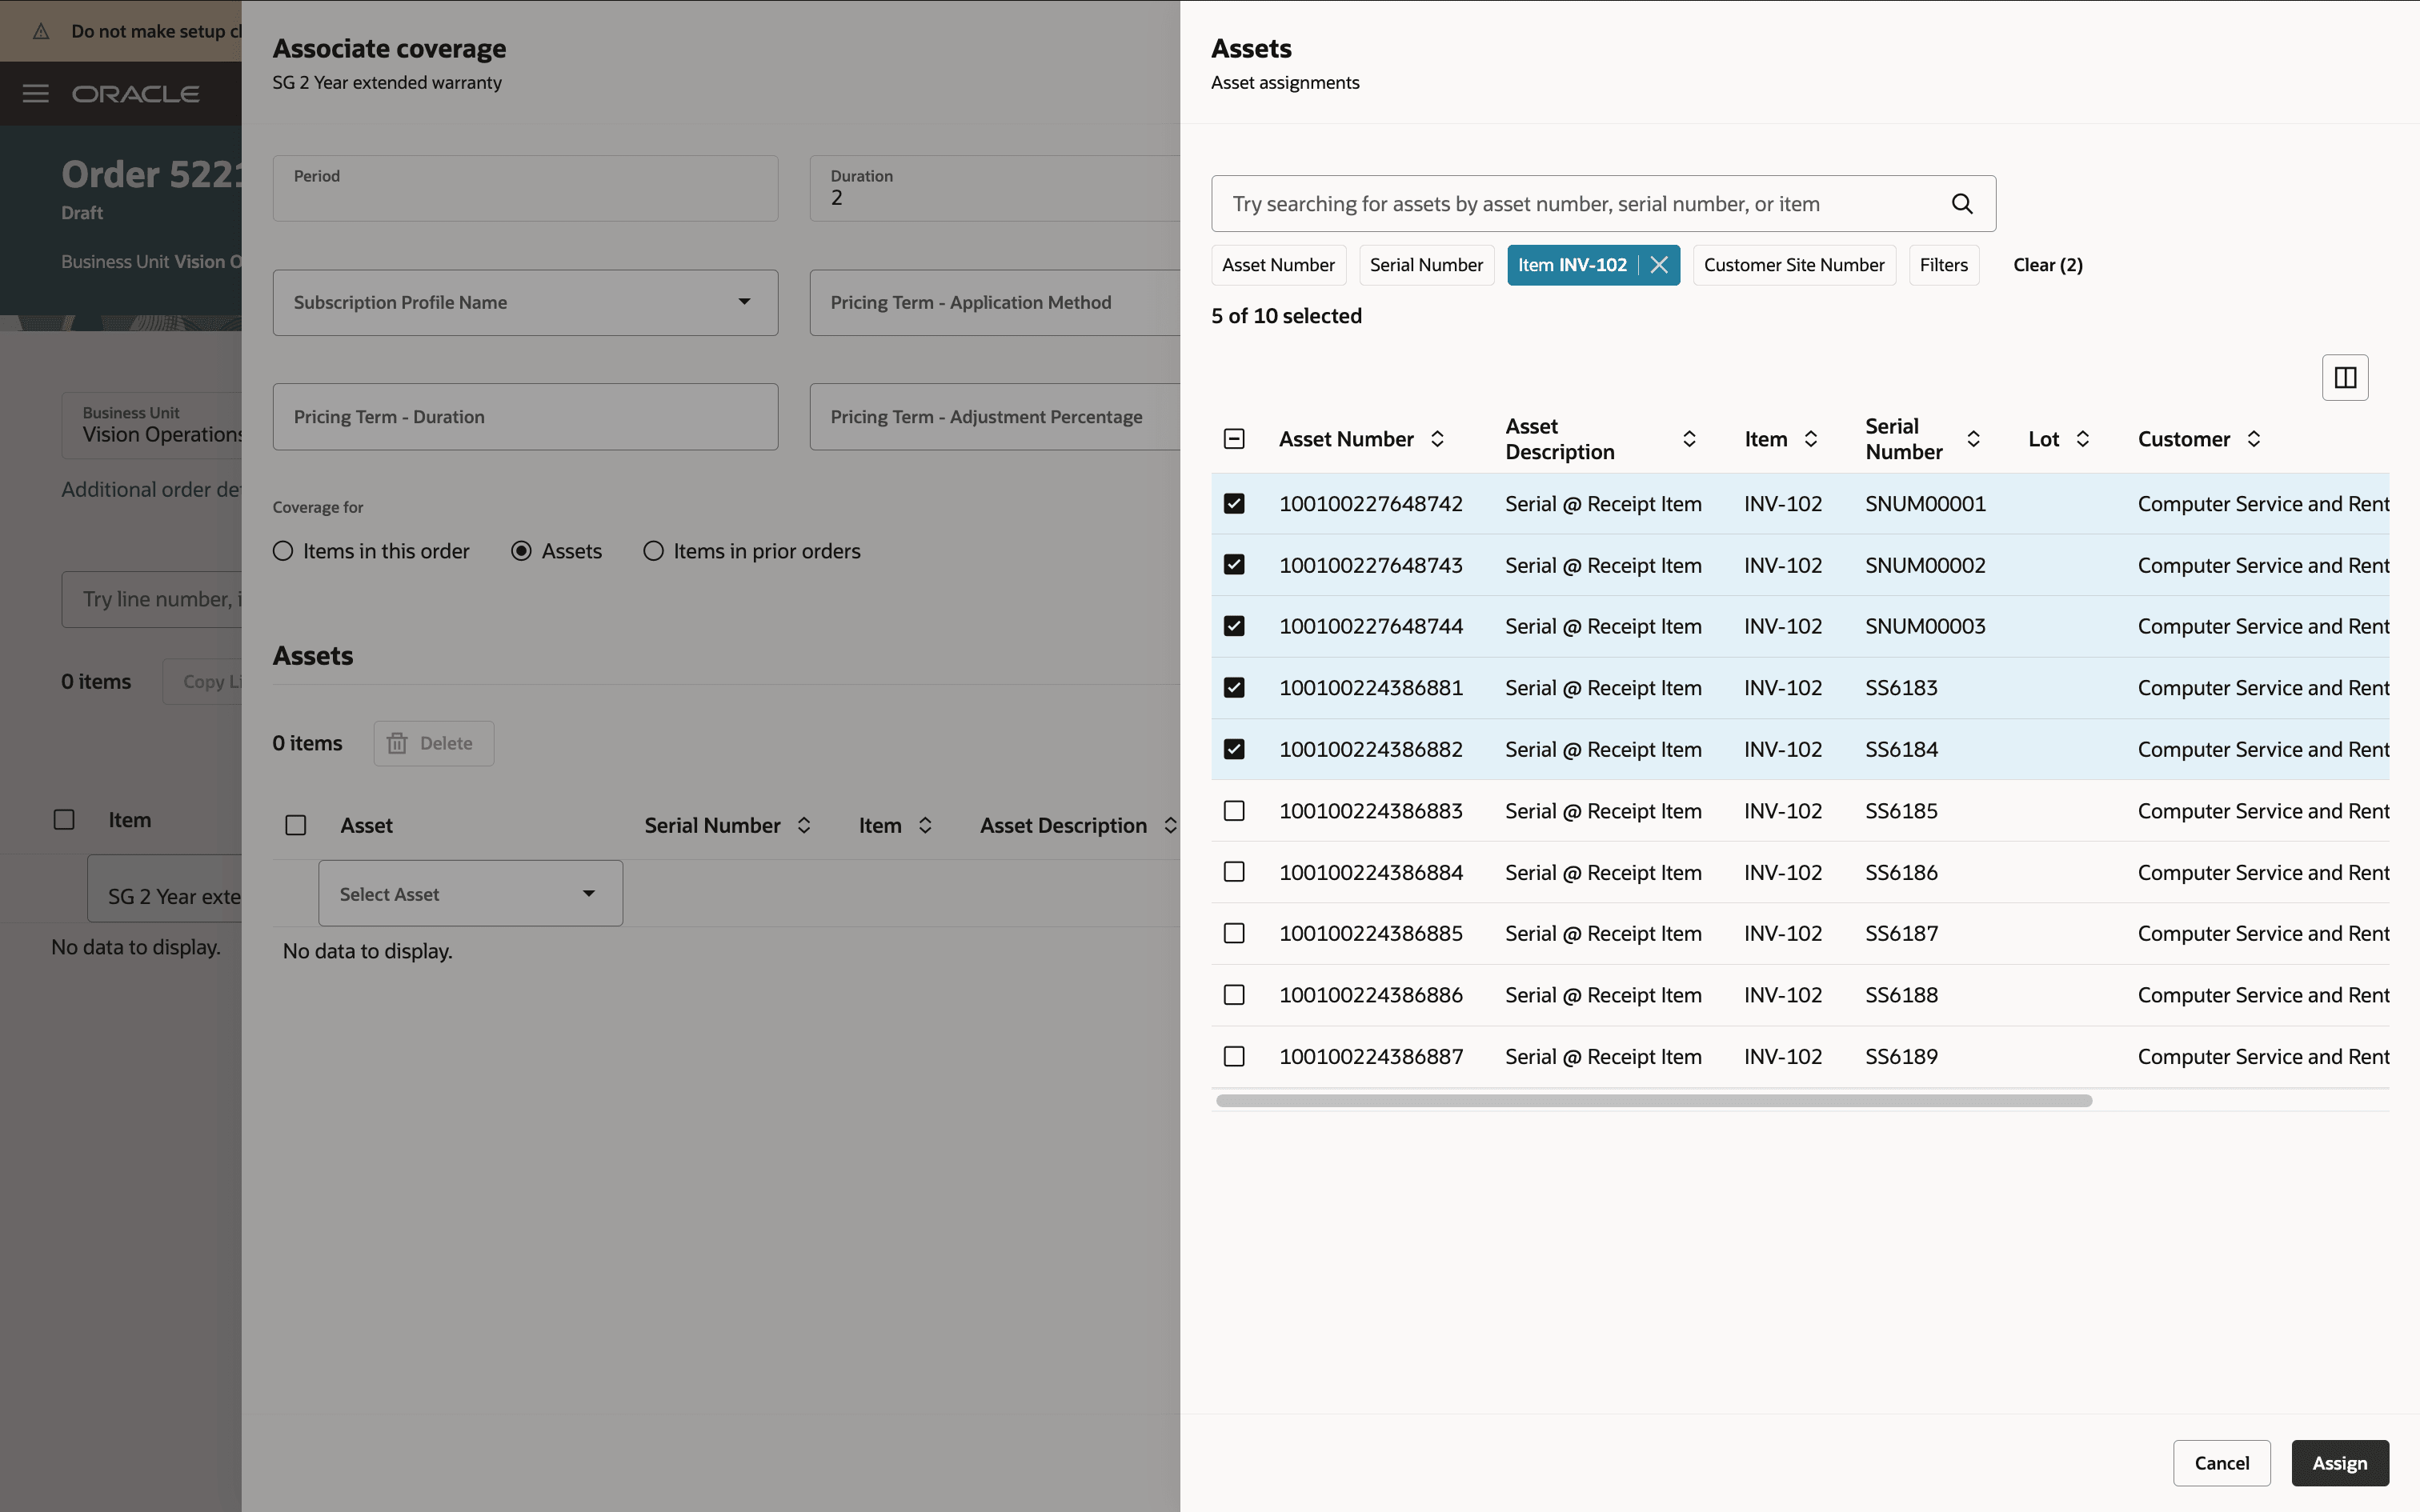Select the Assets coverage radio button
2420x1512 pixels.
click(521, 551)
